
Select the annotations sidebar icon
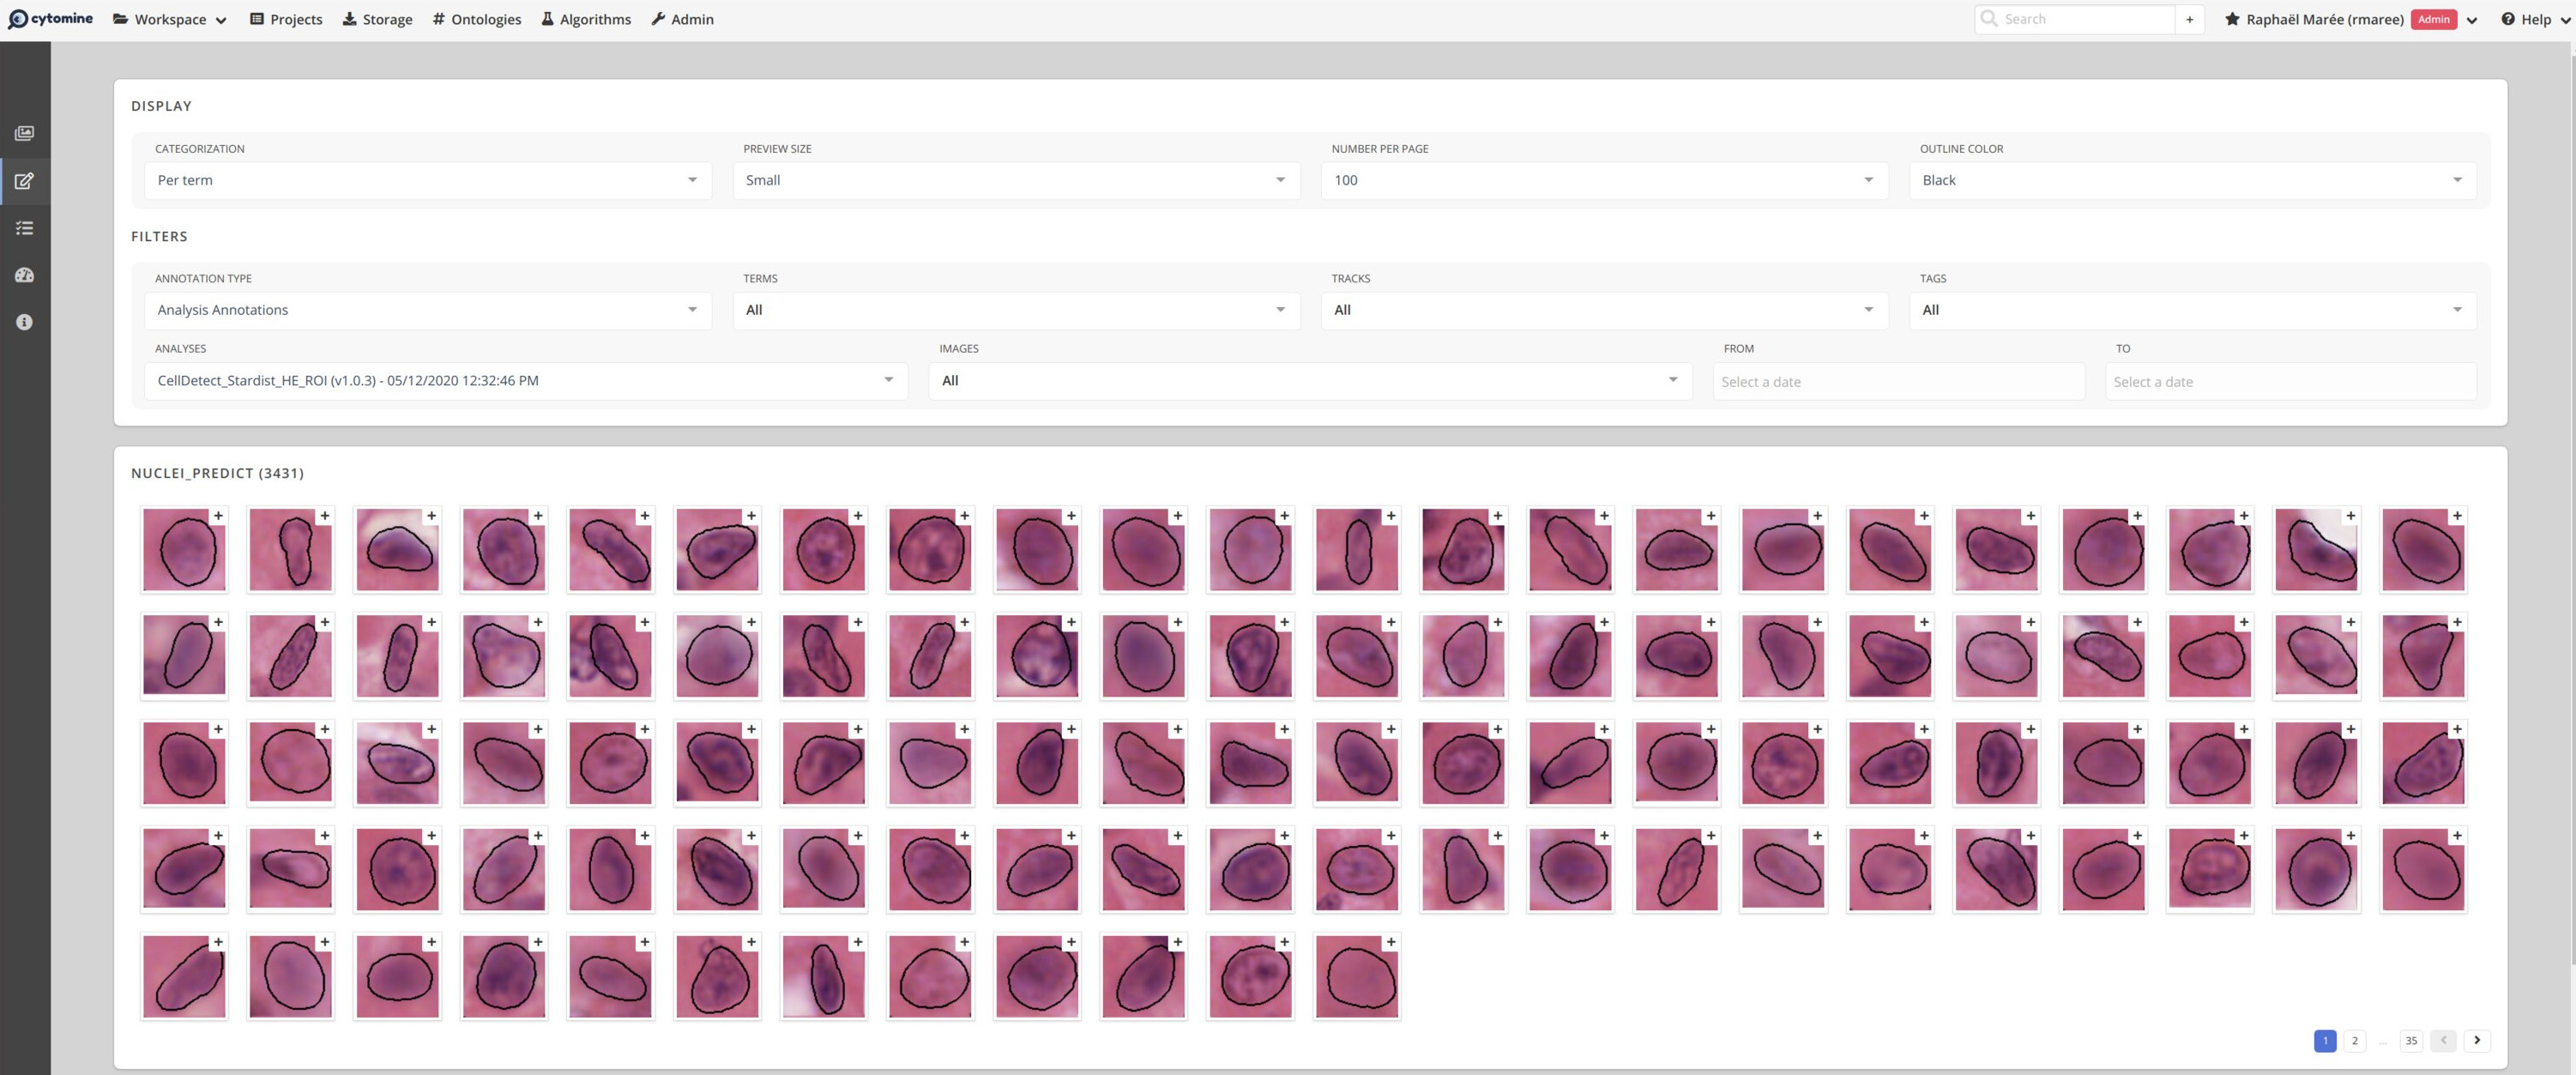coord(25,181)
